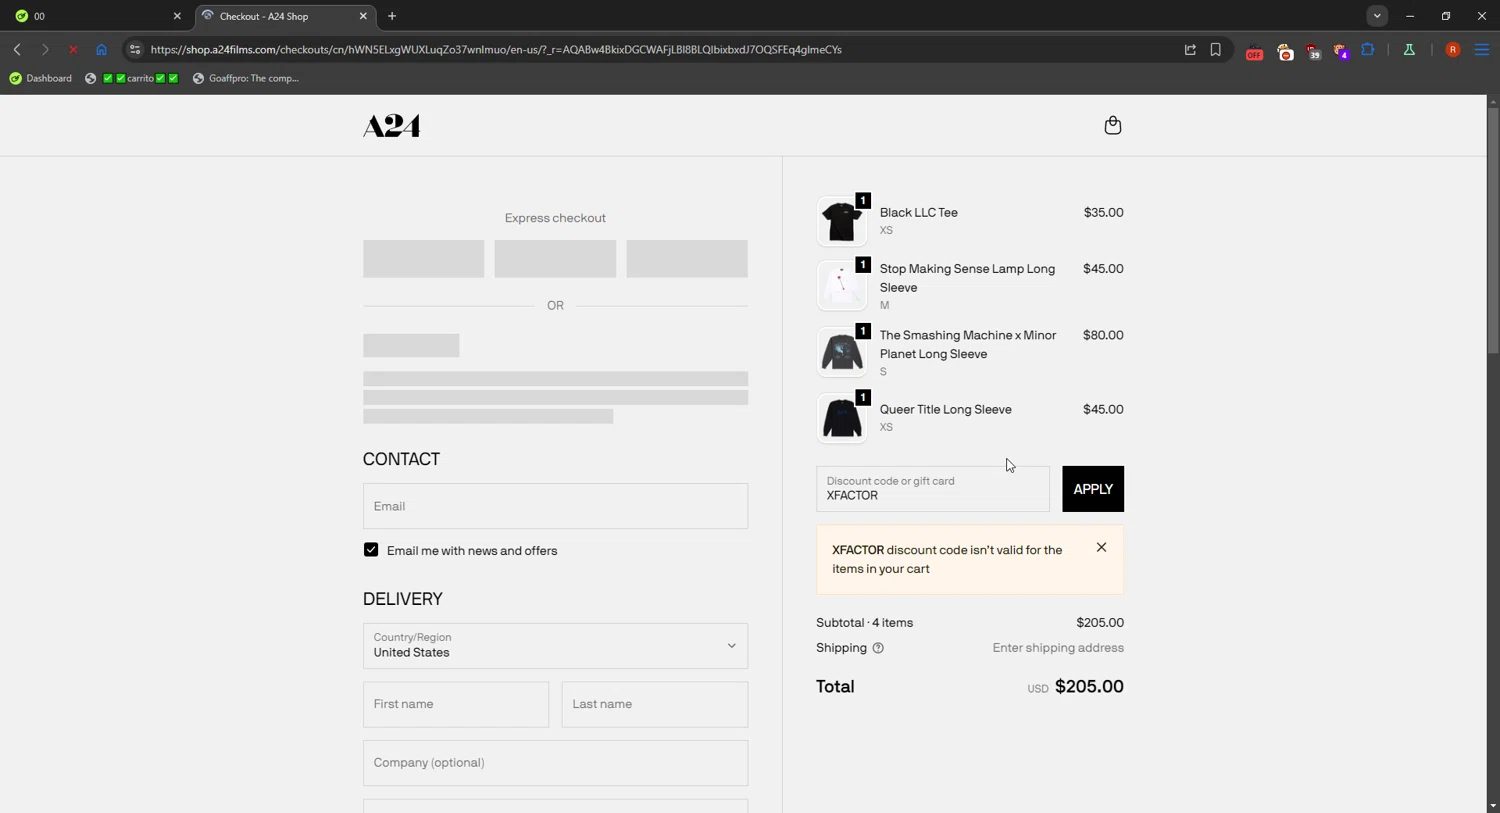Open the shopping bag cart icon

tap(1113, 125)
